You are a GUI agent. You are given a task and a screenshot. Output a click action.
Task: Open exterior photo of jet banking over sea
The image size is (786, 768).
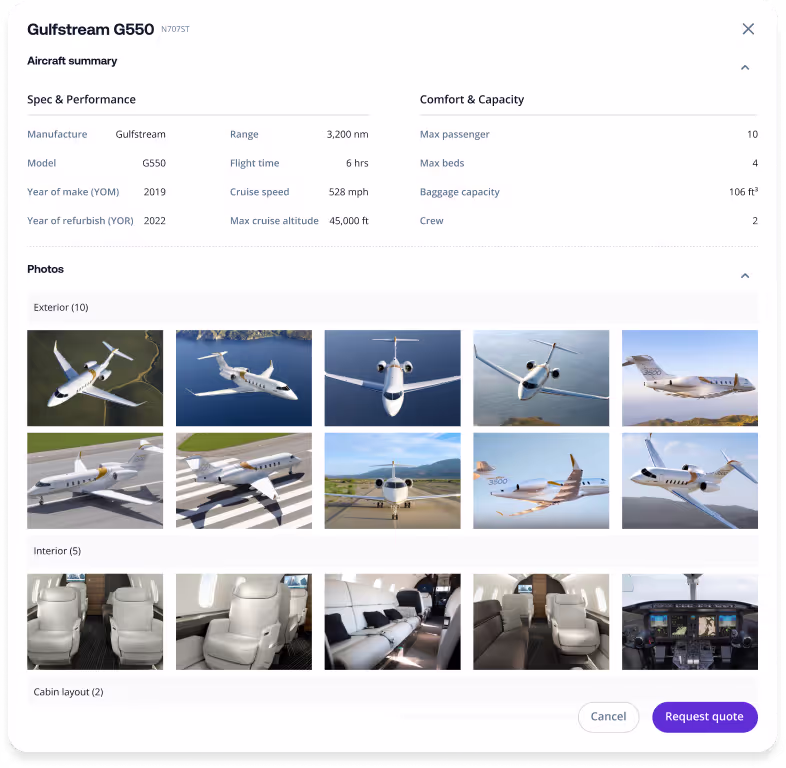tap(541, 378)
